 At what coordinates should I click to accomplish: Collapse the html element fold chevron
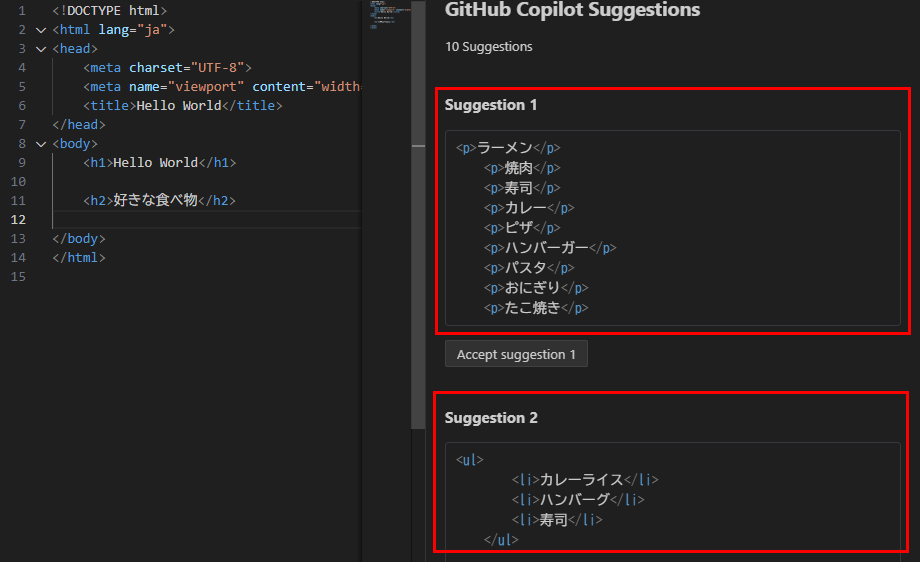click(x=41, y=30)
